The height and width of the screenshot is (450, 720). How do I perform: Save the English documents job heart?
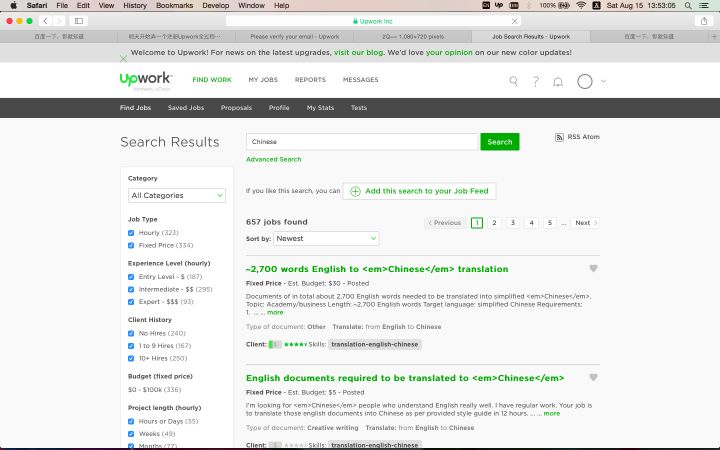pos(593,377)
